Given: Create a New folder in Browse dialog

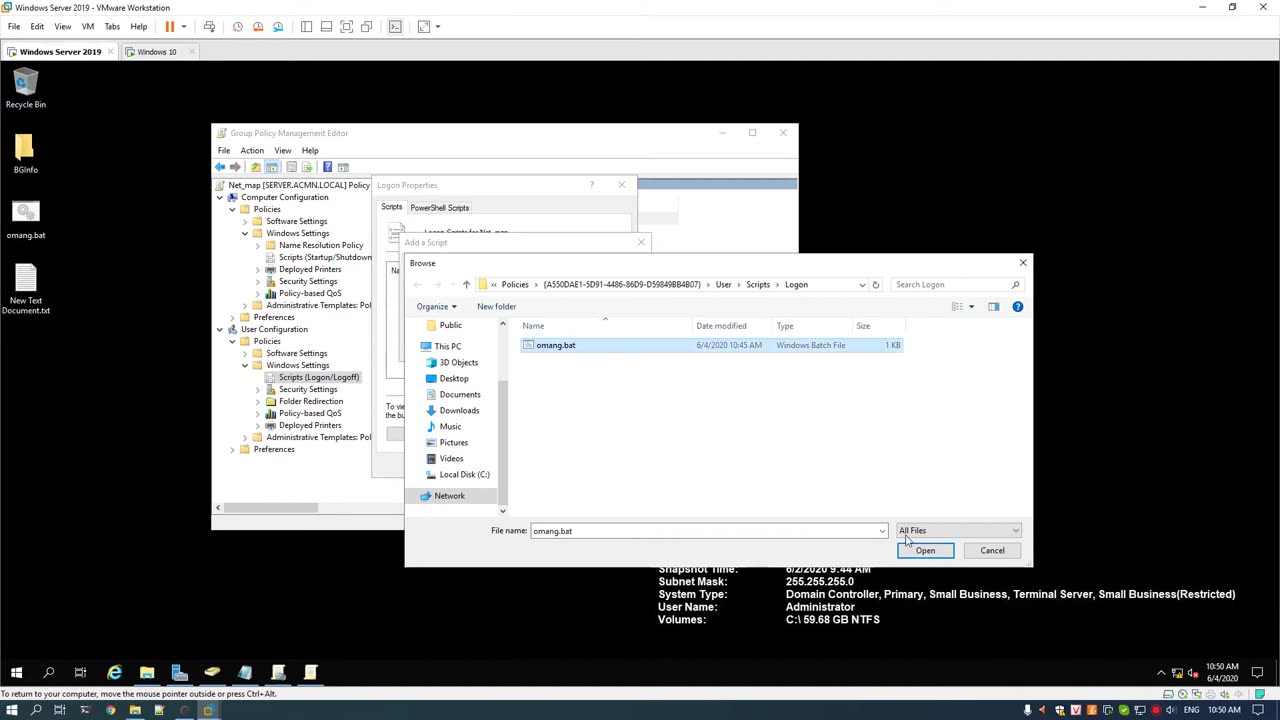Looking at the screenshot, I should point(496,307).
